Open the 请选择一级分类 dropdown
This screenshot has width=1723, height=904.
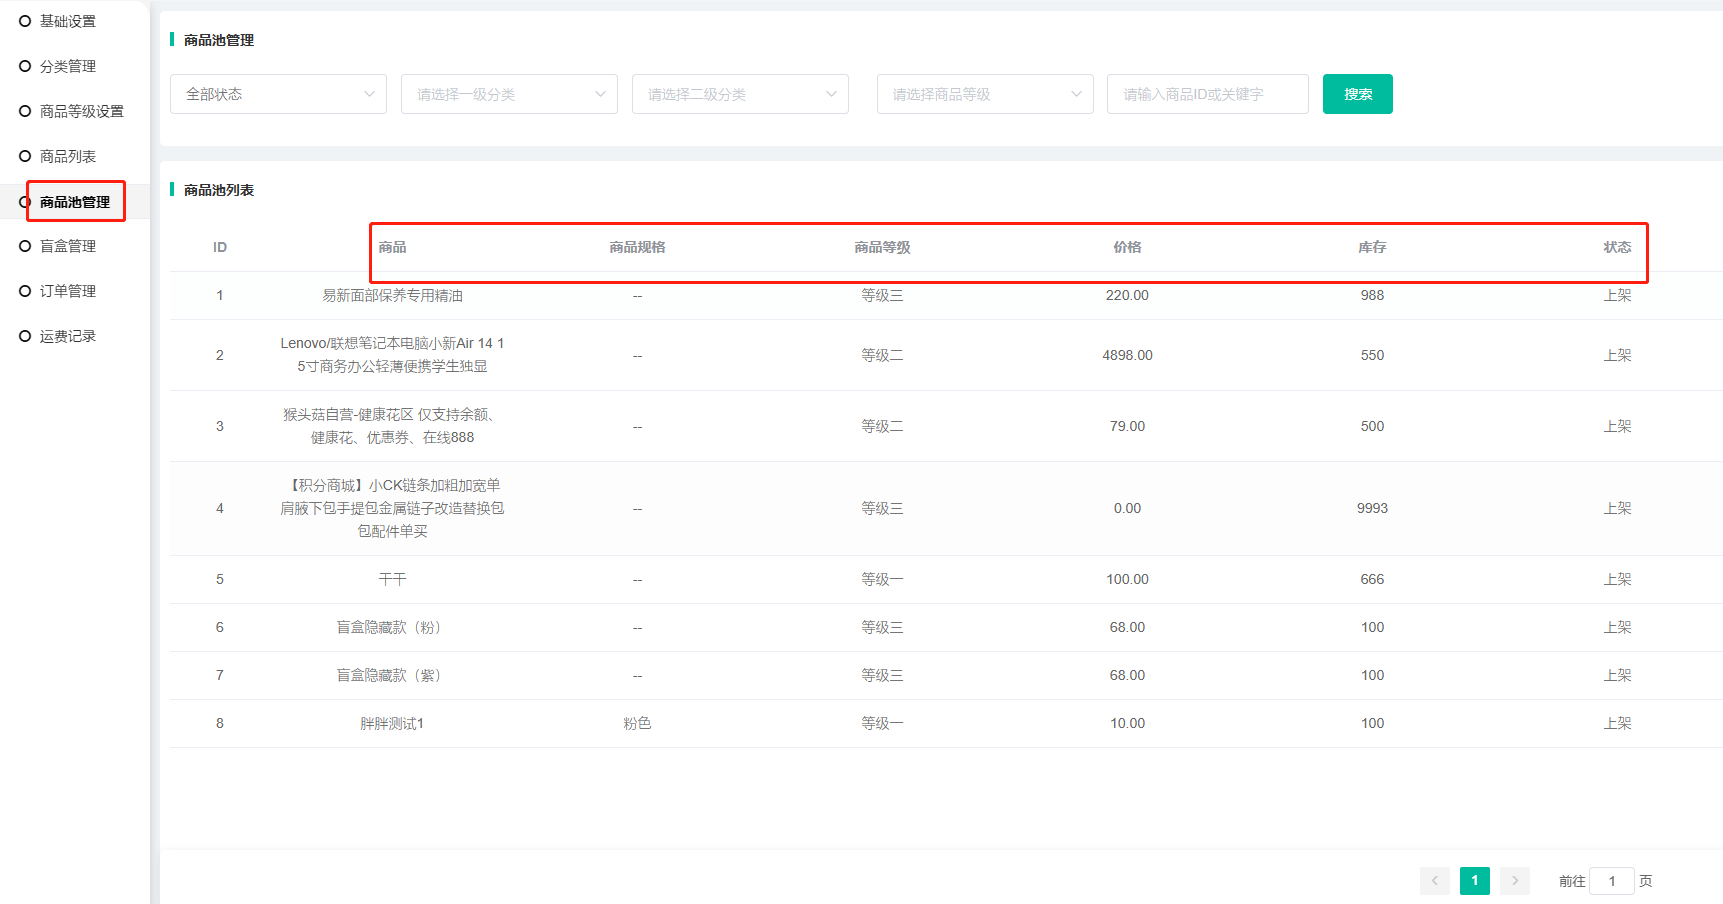pos(509,94)
